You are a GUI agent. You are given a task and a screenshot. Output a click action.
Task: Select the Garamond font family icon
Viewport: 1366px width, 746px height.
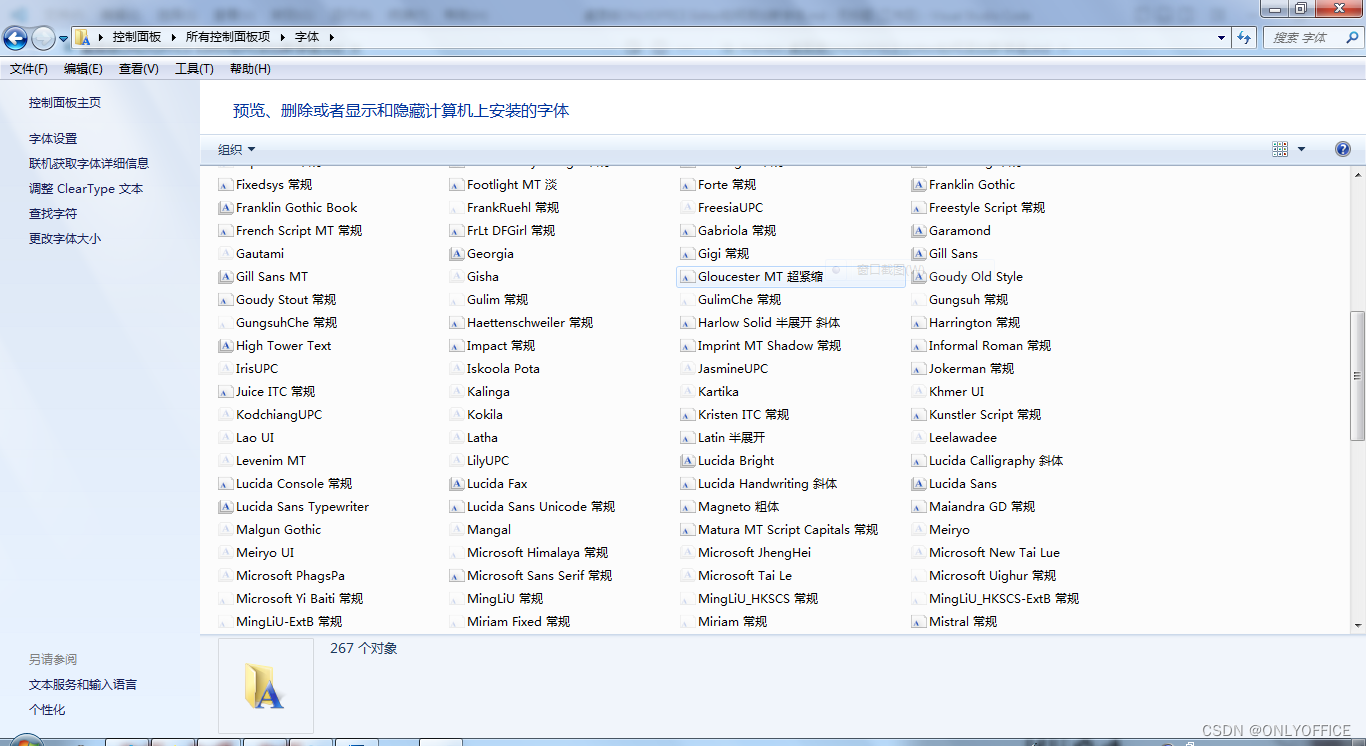tap(919, 231)
